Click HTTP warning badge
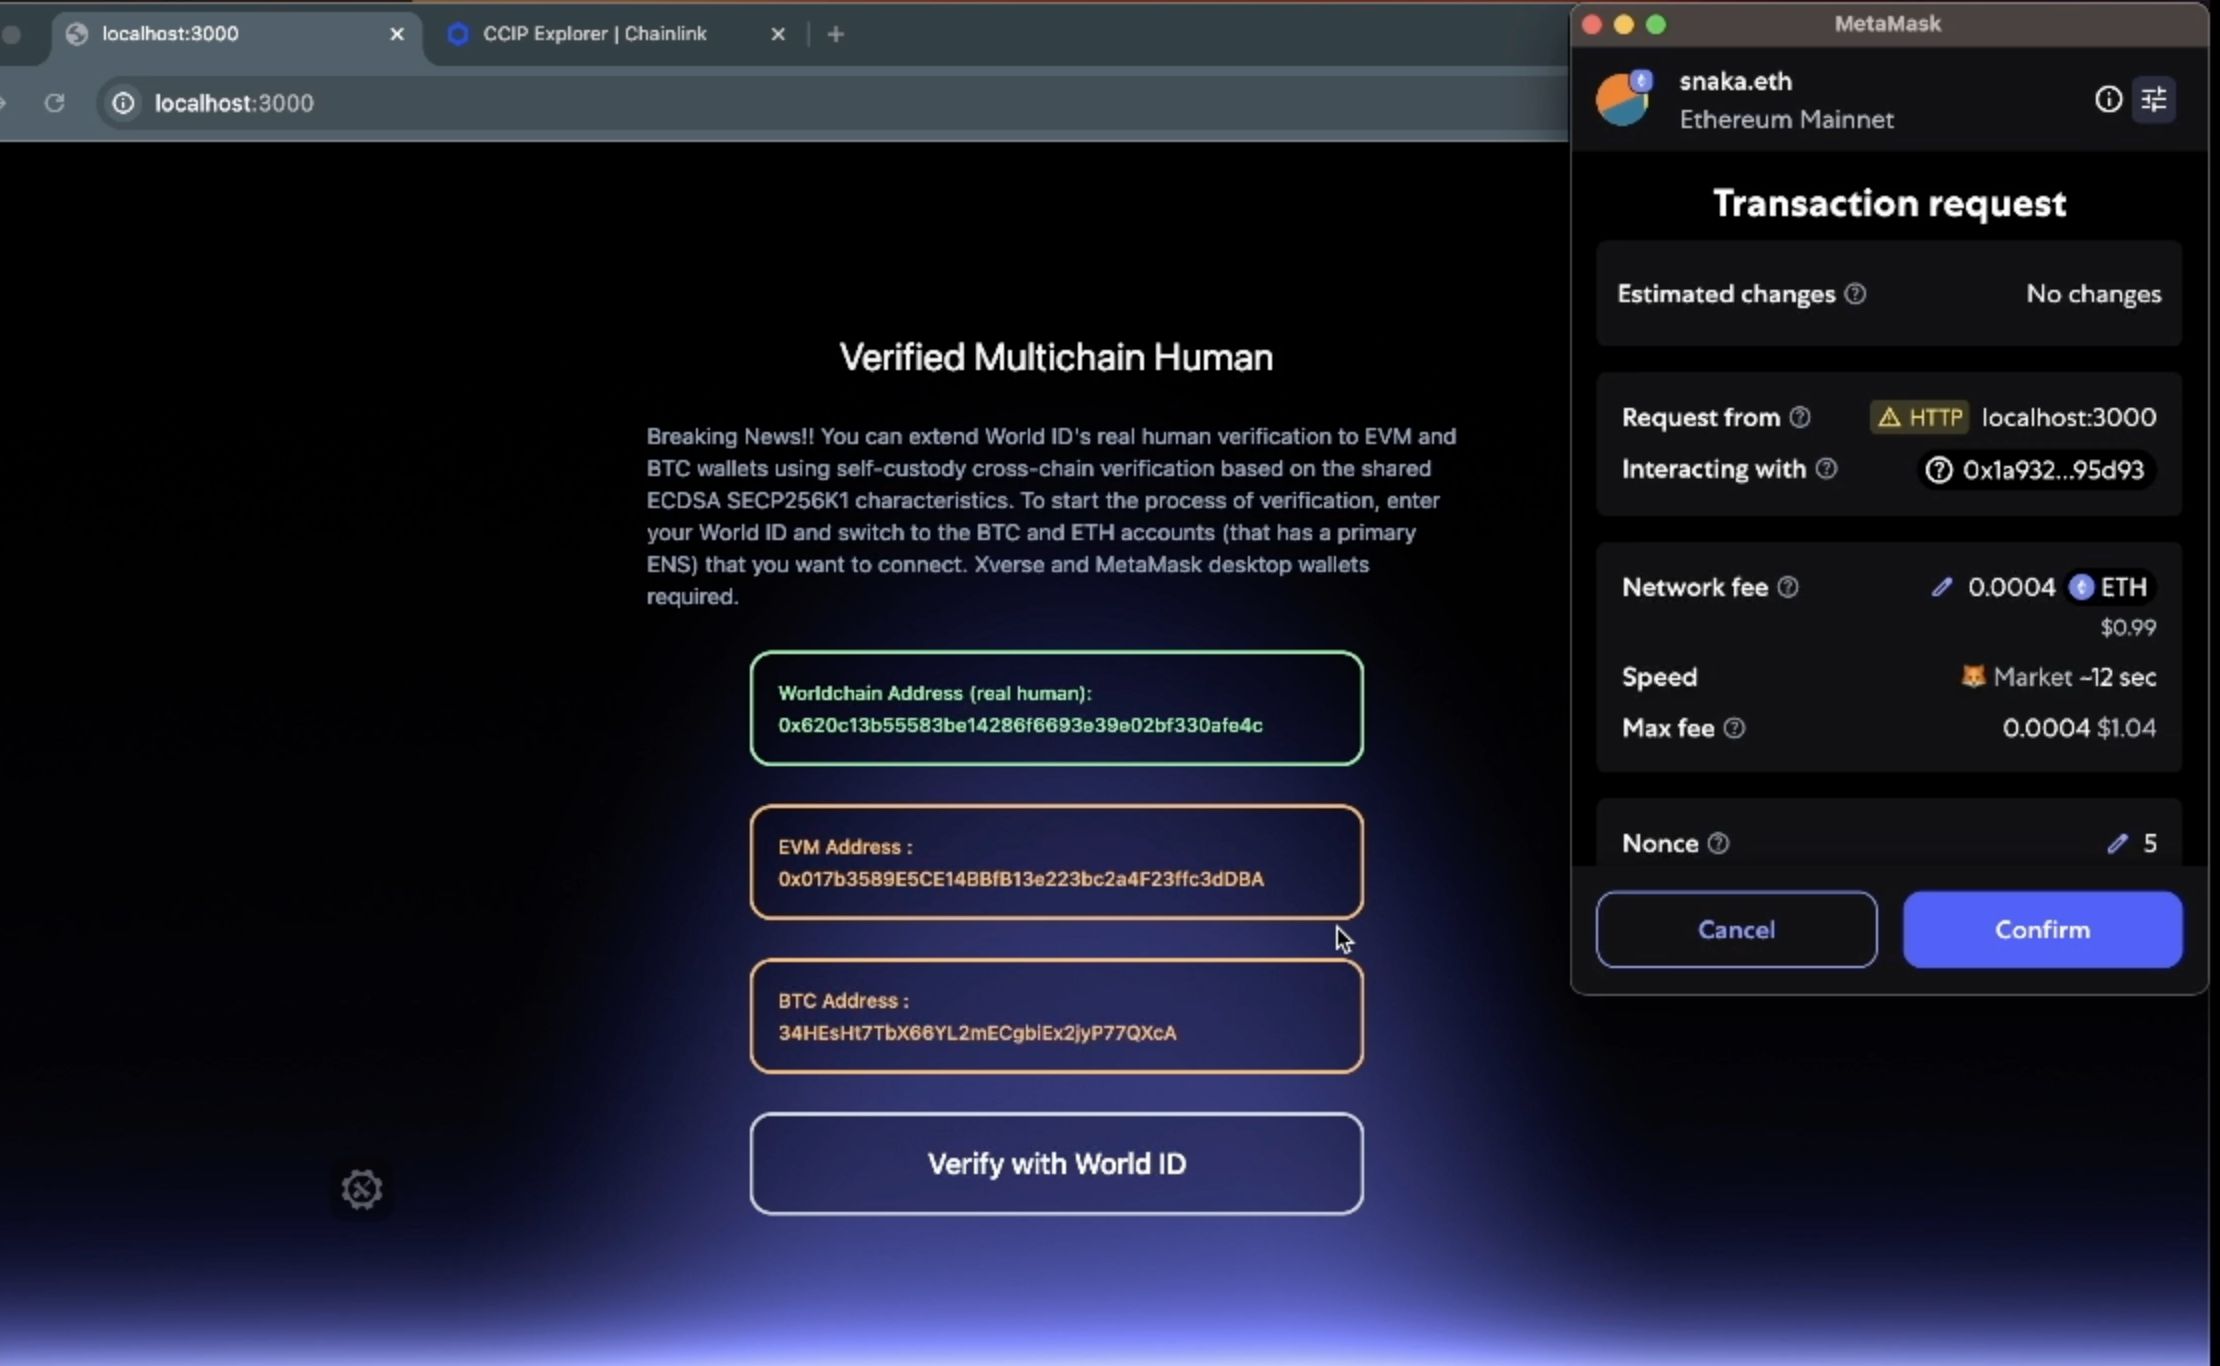 click(x=1919, y=417)
